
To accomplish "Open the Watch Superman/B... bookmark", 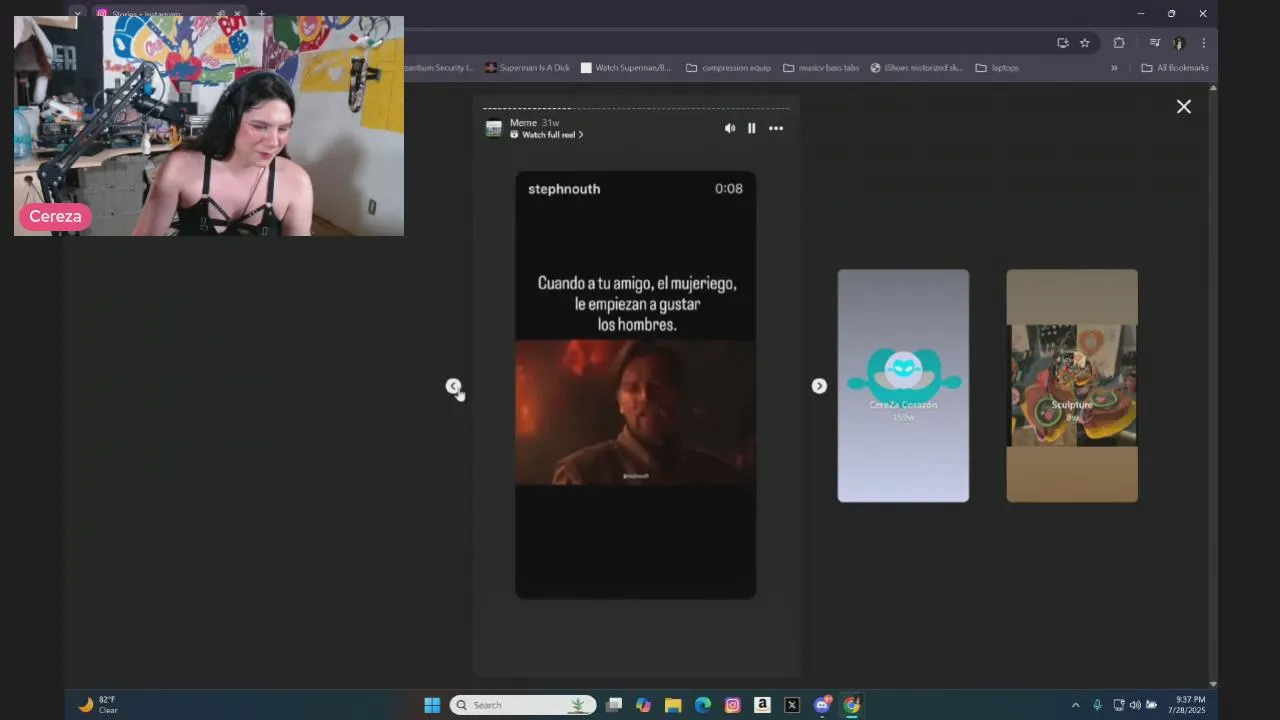I will pos(626,68).
